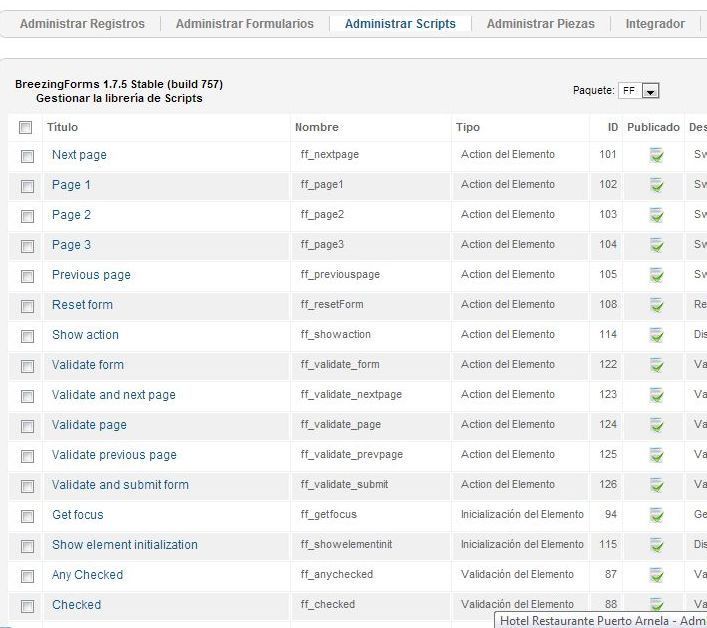Image resolution: width=707 pixels, height=628 pixels.
Task: Toggle published icon for Validate and submit form
Action: point(656,485)
